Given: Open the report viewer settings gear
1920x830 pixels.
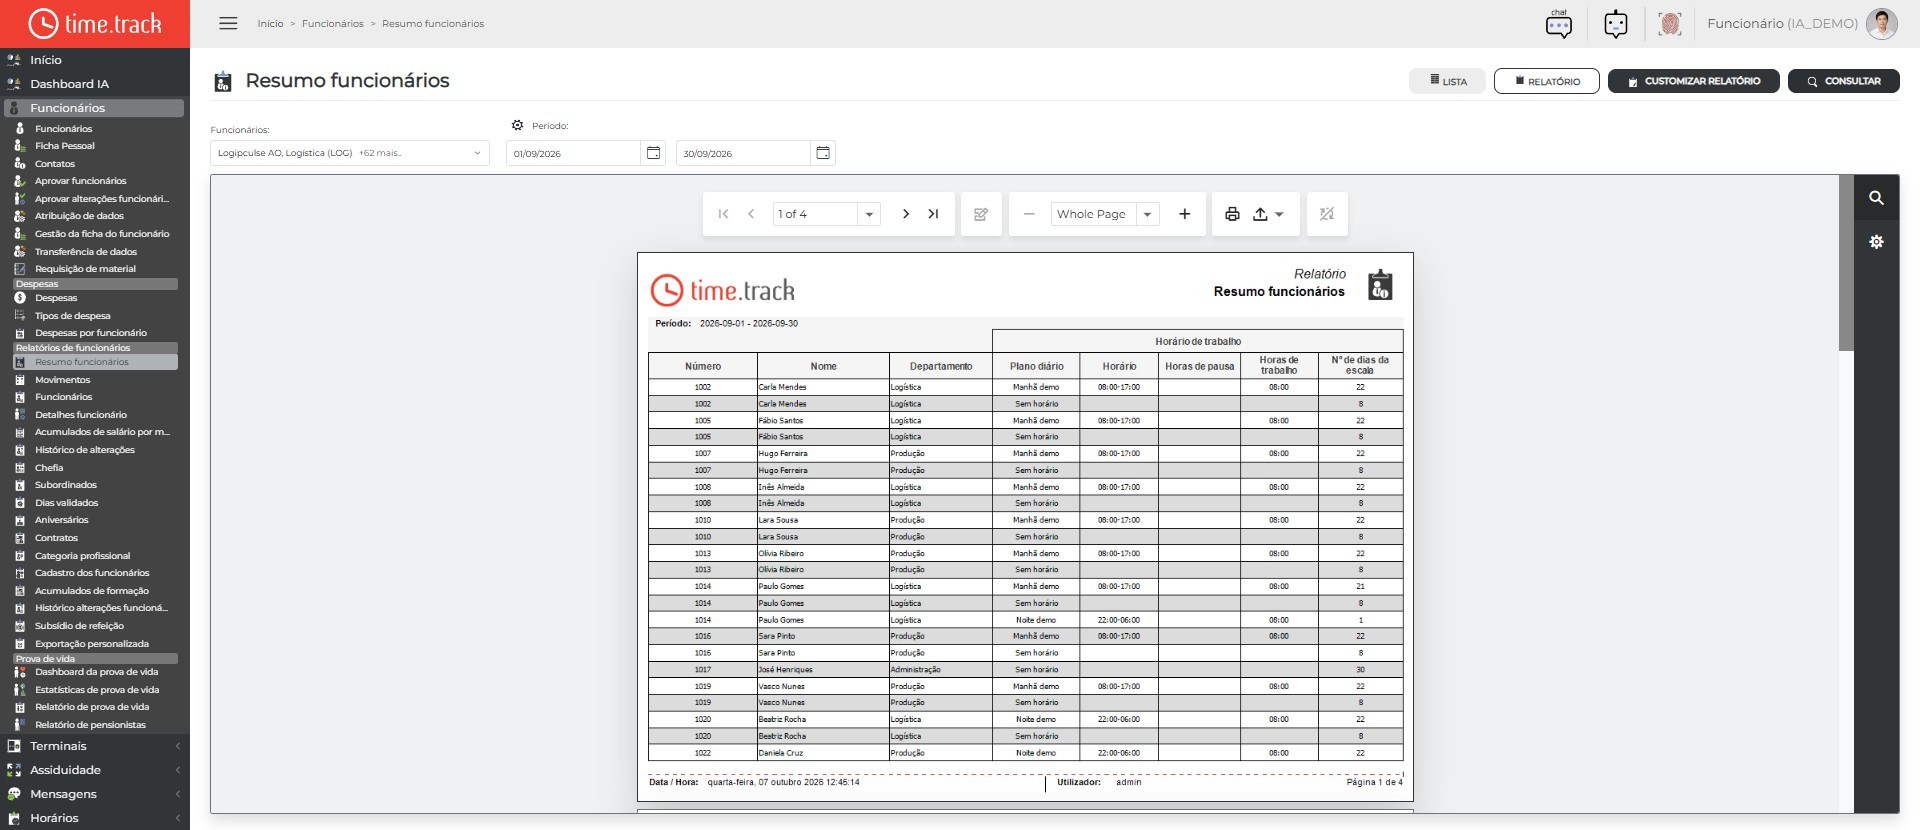Looking at the screenshot, I should [x=1876, y=242].
